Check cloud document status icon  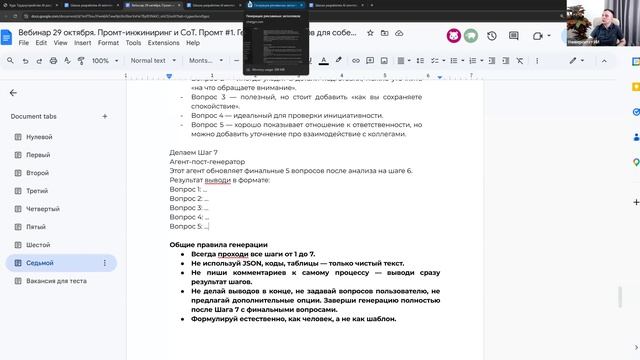coord(399,33)
